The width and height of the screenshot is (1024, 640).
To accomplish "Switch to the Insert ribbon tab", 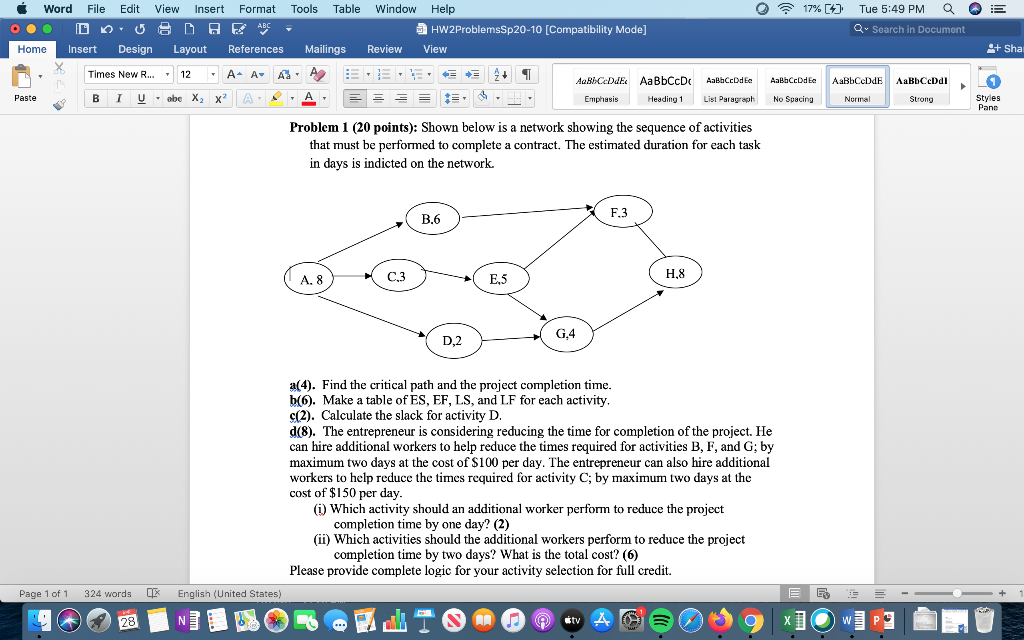I will coord(82,49).
